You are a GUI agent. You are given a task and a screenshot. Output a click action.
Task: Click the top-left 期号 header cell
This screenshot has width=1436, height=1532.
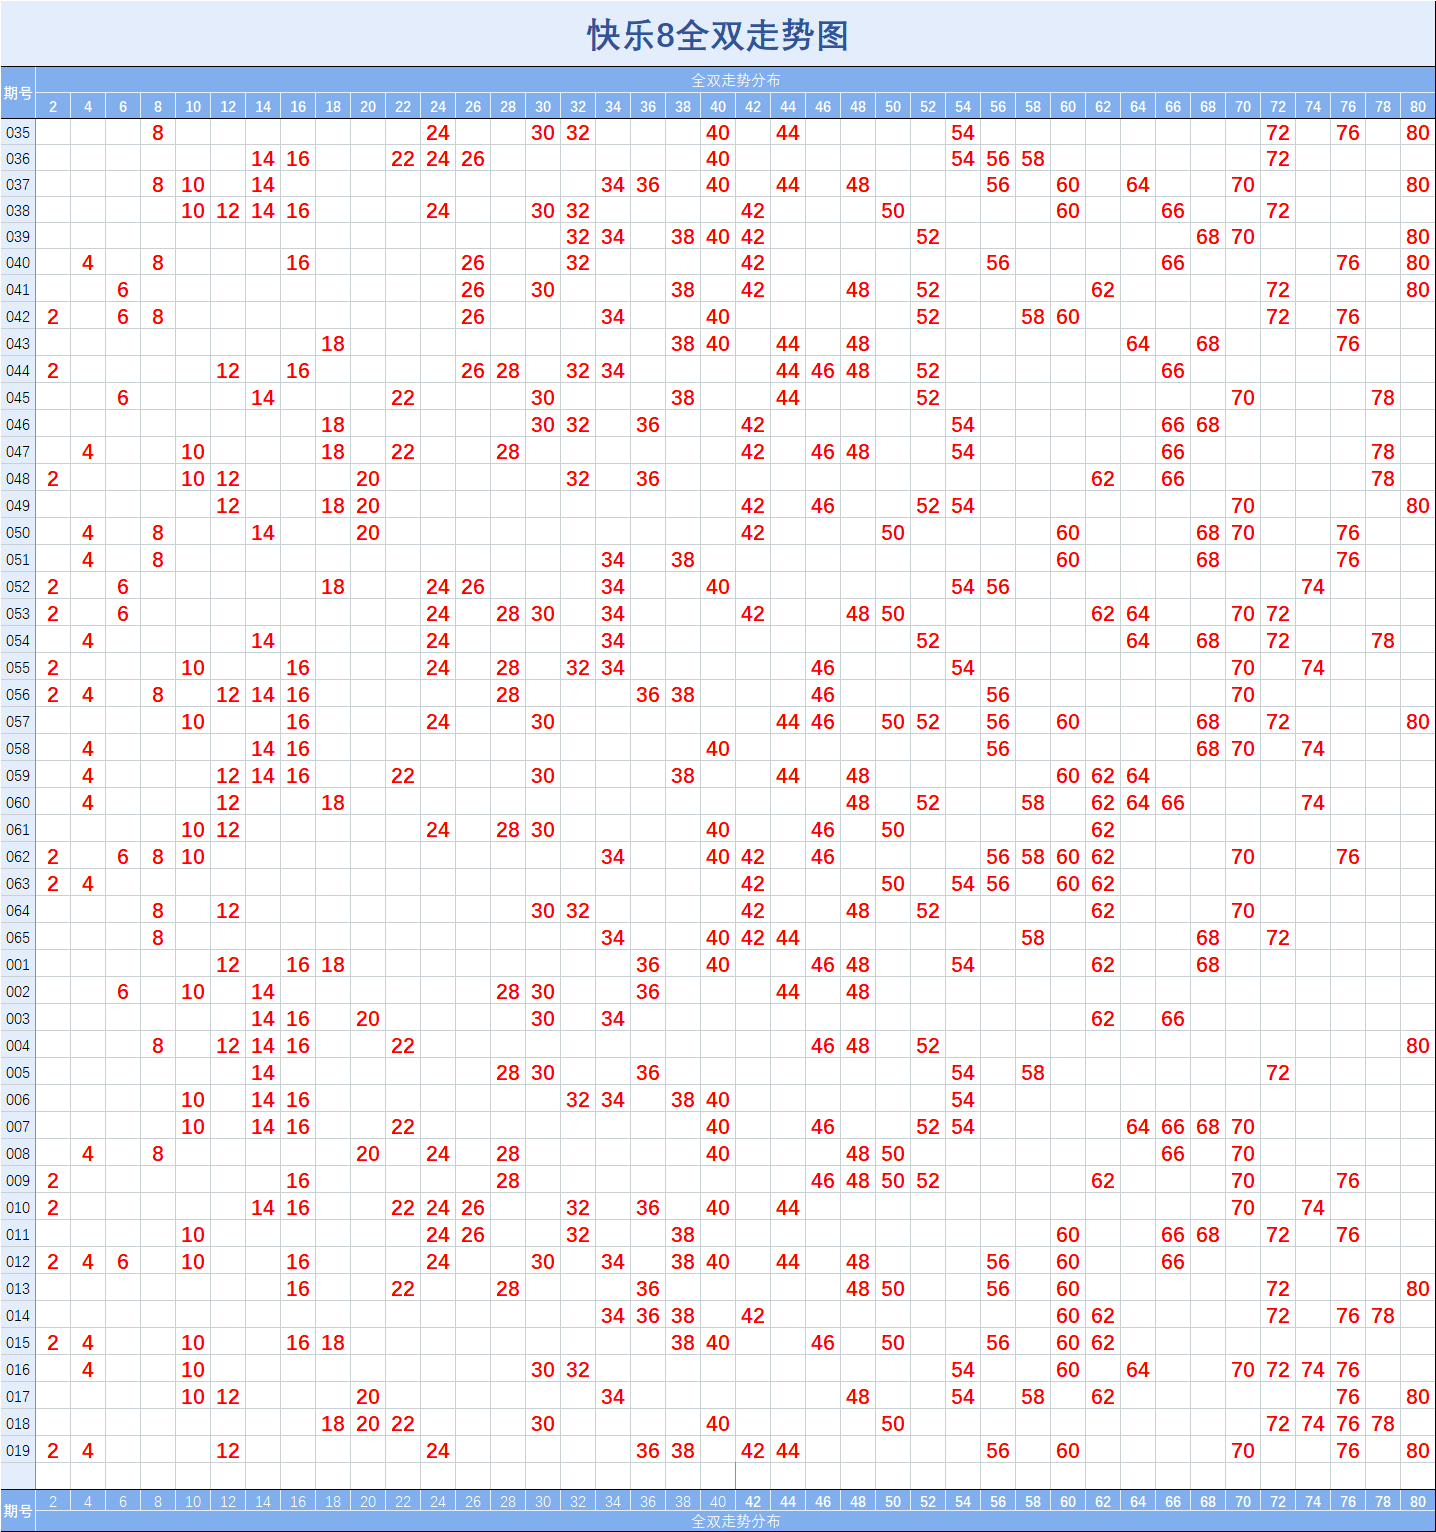click(x=18, y=93)
